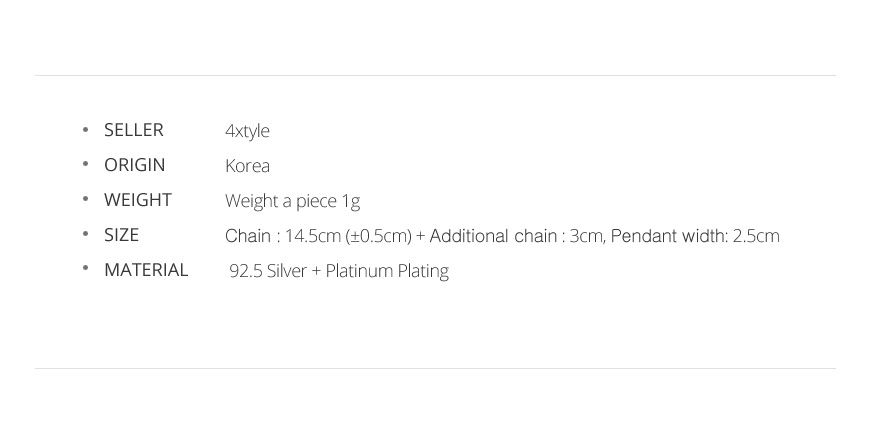Click the text Weight a piece 1g

click(x=292, y=201)
